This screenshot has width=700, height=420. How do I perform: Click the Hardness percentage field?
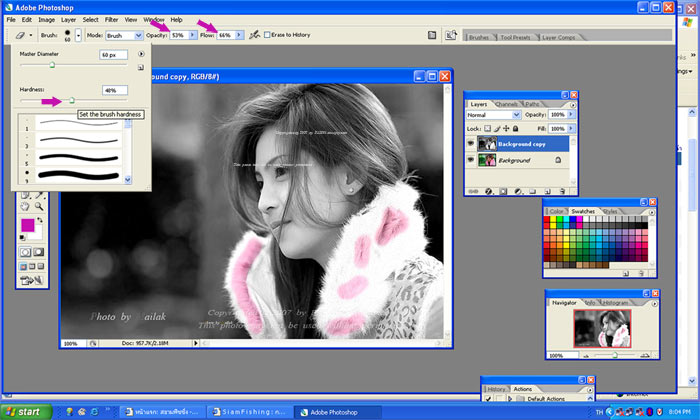coord(115,90)
